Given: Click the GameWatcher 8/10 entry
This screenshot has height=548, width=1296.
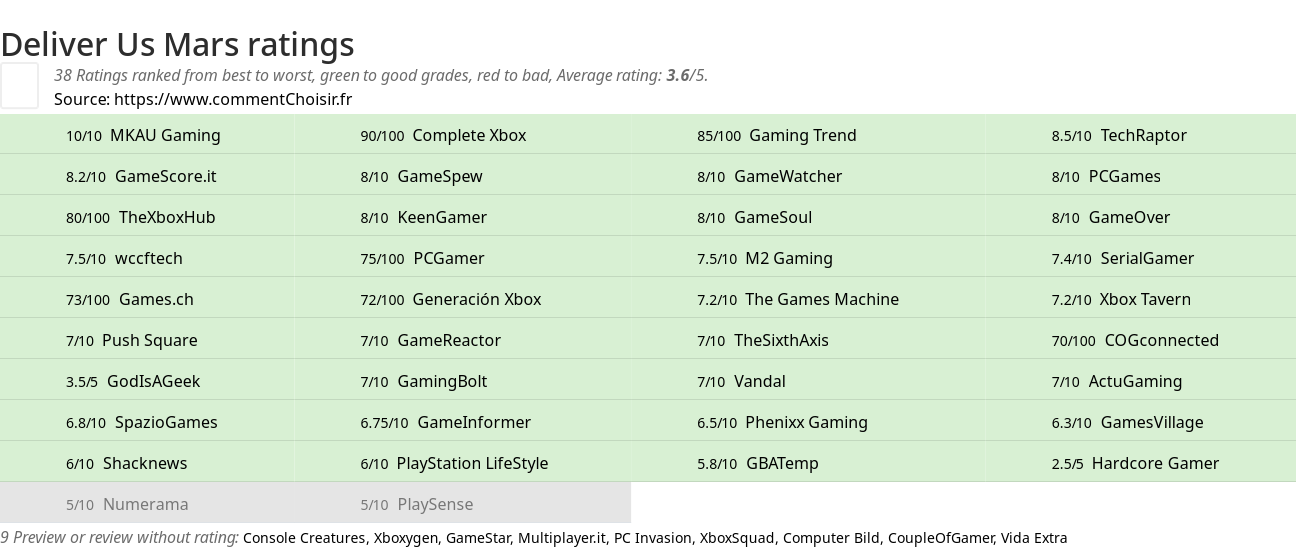Looking at the screenshot, I should [769, 176].
